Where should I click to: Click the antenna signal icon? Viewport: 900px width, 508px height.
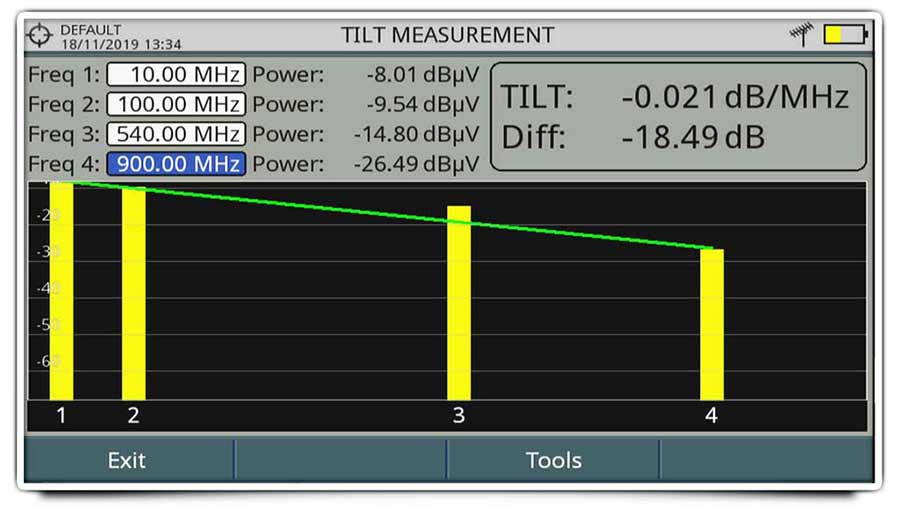coord(801,35)
